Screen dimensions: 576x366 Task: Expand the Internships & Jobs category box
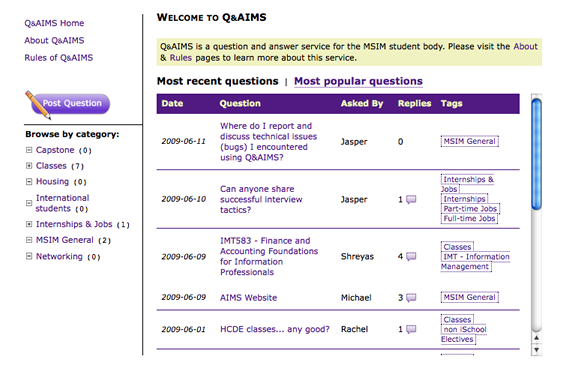pos(29,224)
